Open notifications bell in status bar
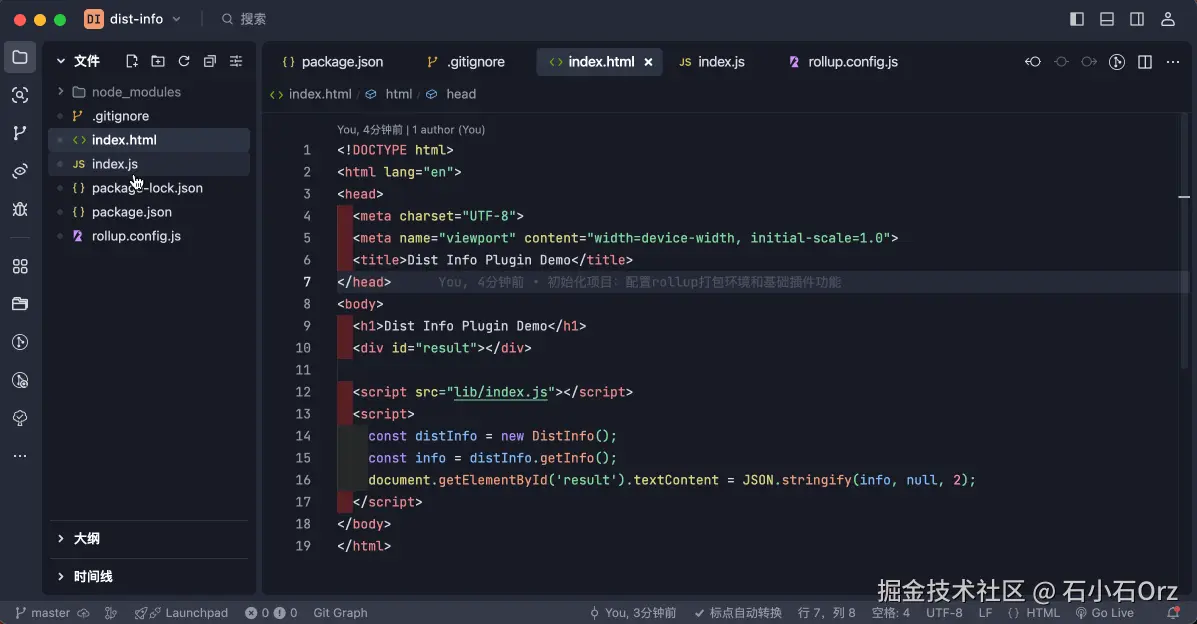Image resolution: width=1197 pixels, height=624 pixels. [x=1173, y=613]
